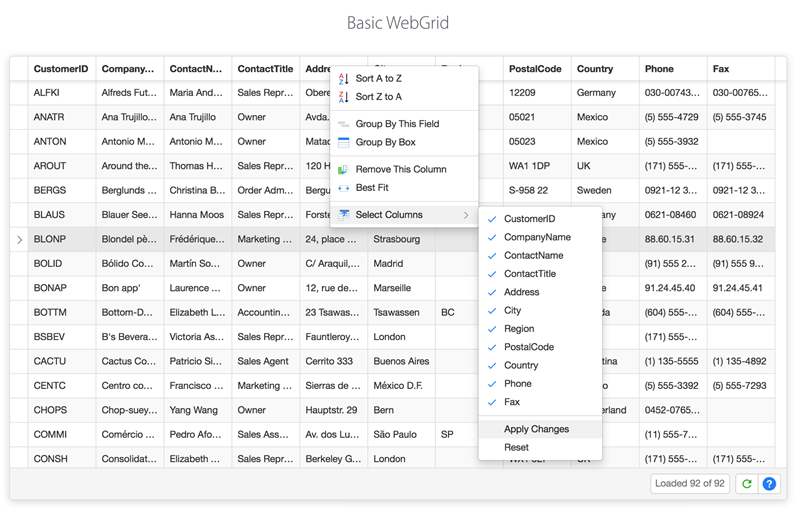Select the ALFKI customer cell

point(49,93)
